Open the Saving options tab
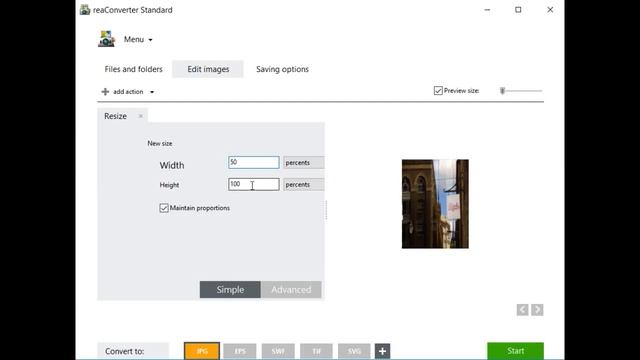The width and height of the screenshot is (640, 360). (x=282, y=69)
